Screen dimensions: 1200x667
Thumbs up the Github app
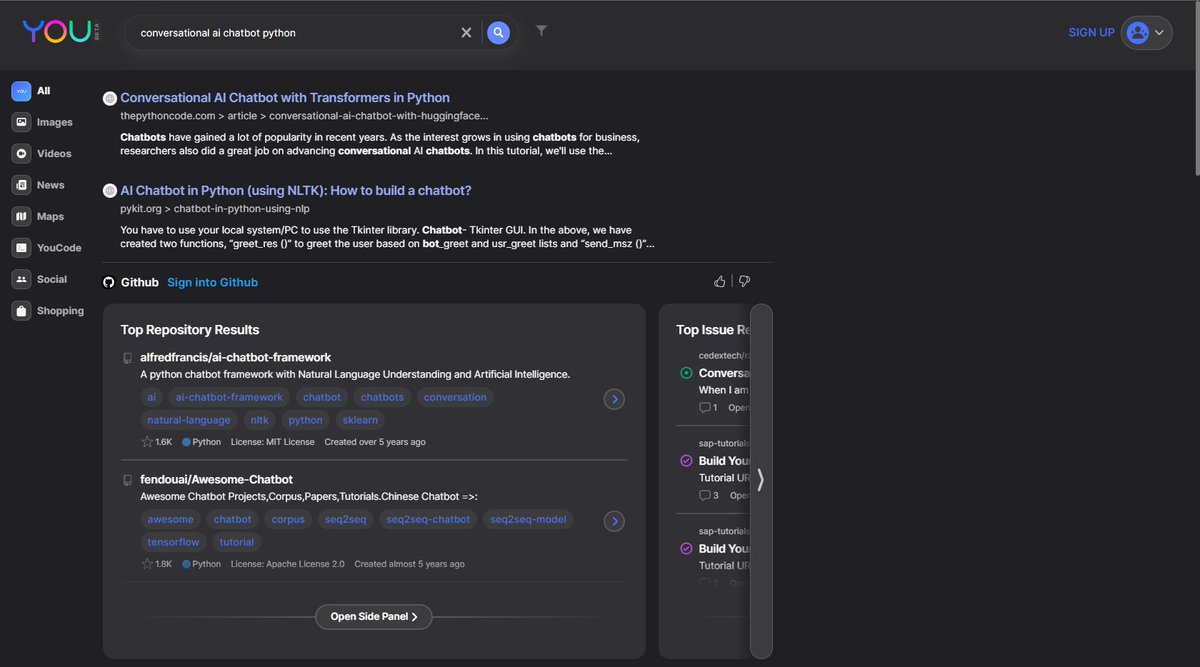[x=720, y=282]
